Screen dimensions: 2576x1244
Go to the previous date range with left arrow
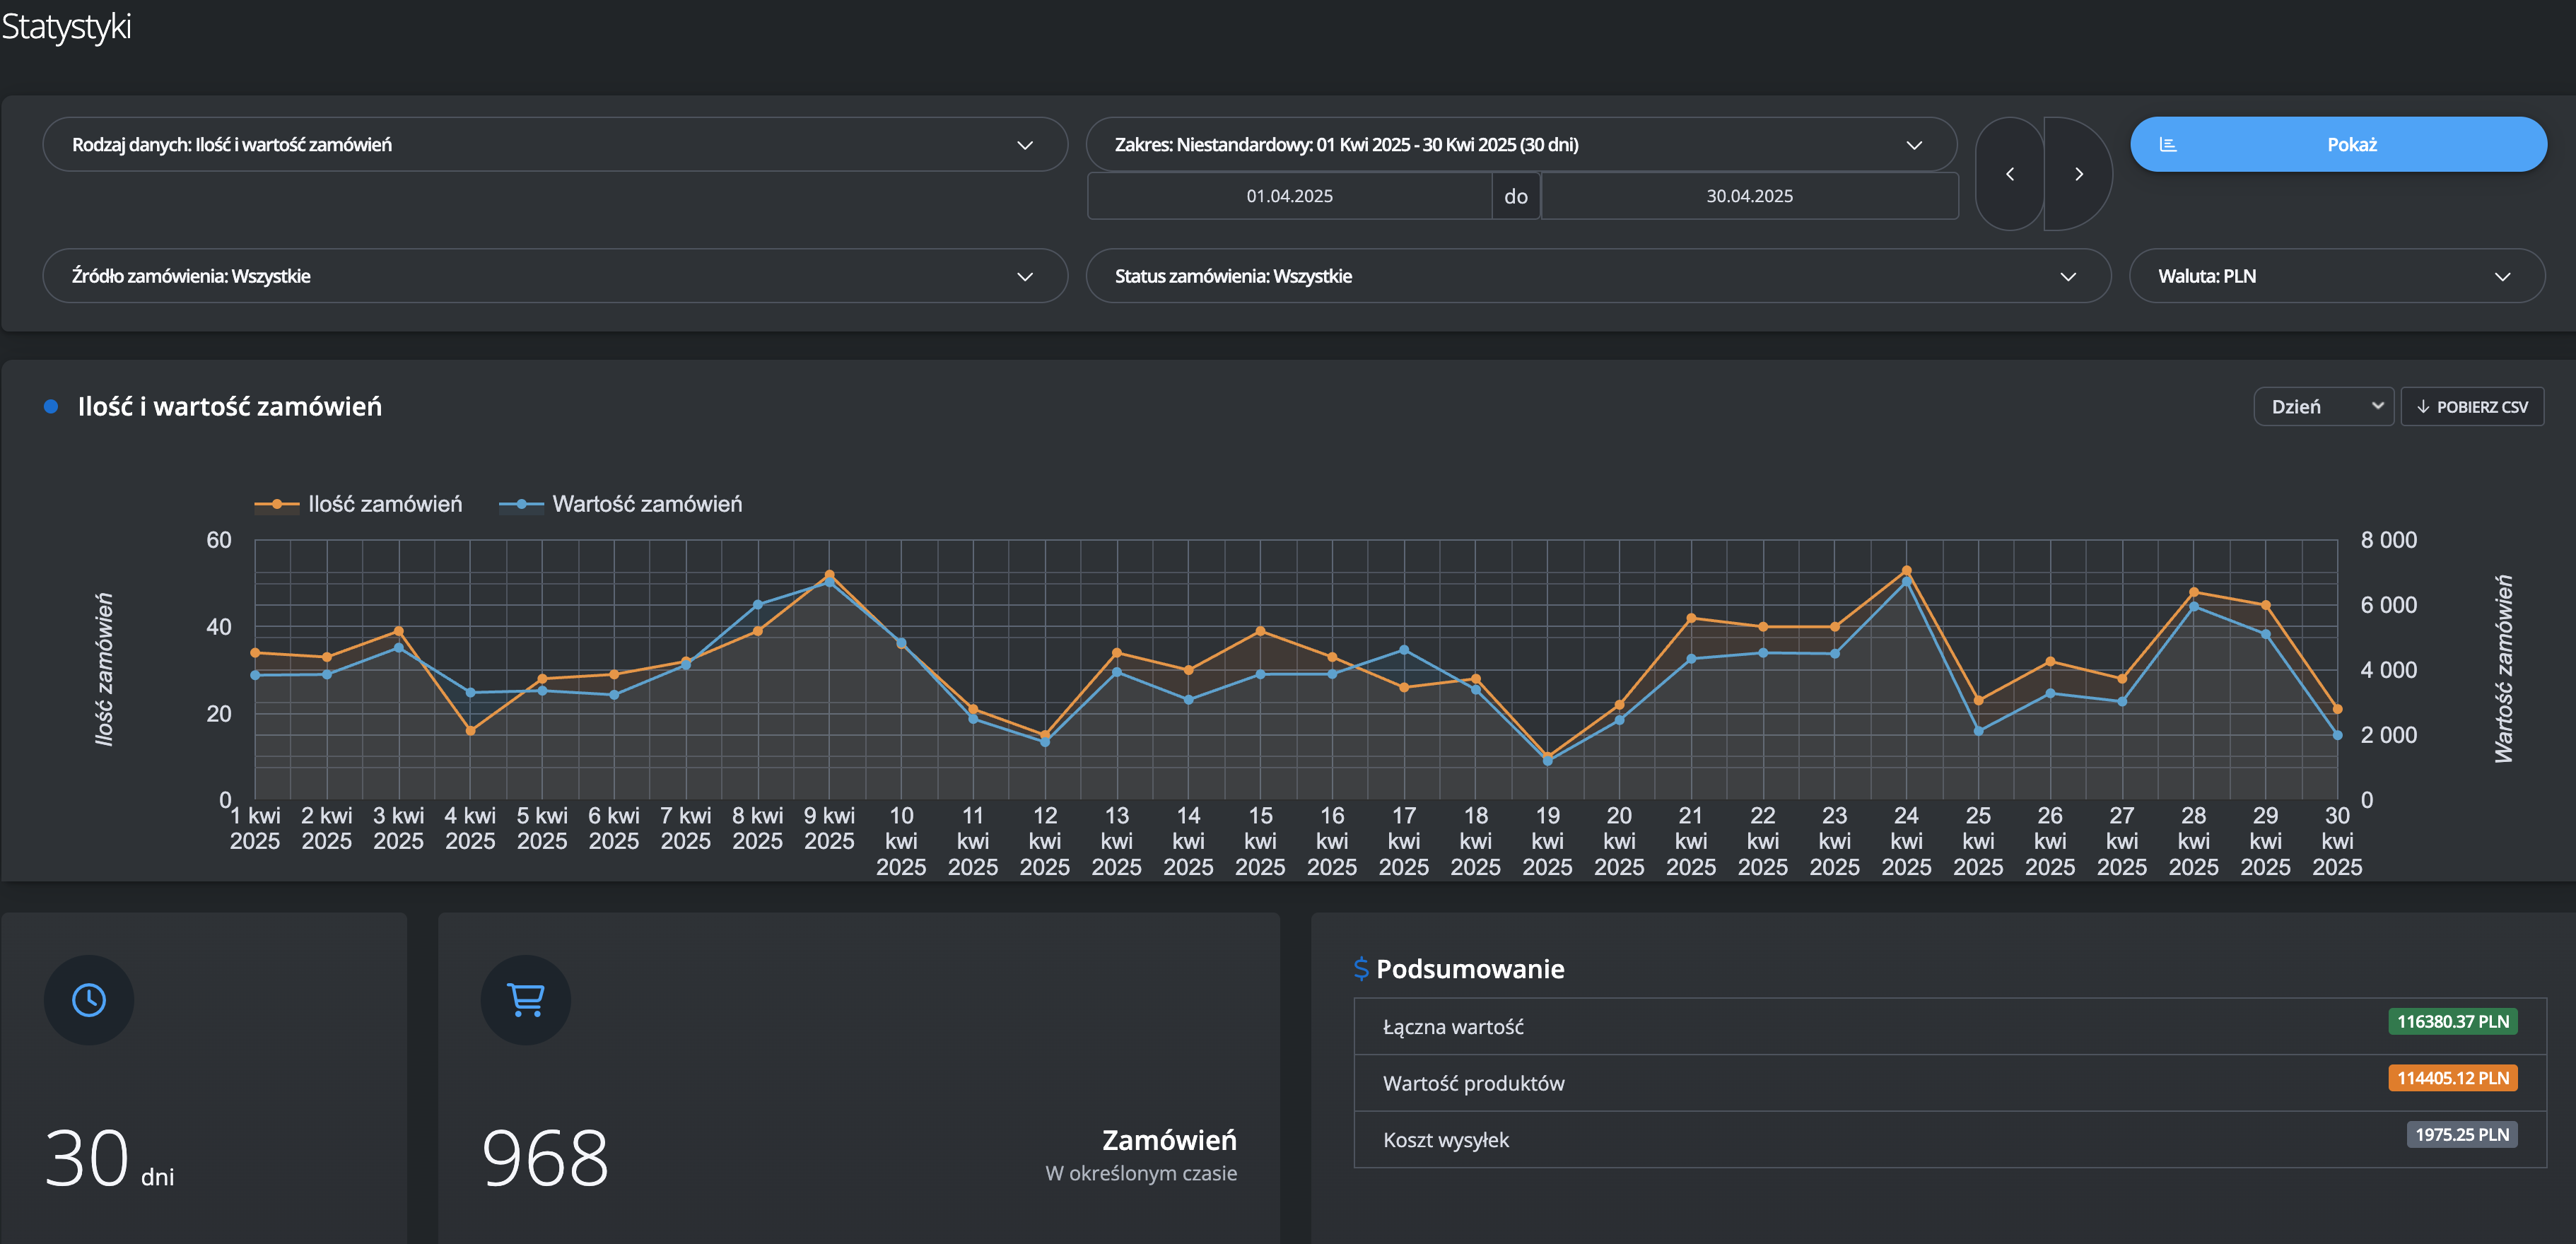point(2010,174)
